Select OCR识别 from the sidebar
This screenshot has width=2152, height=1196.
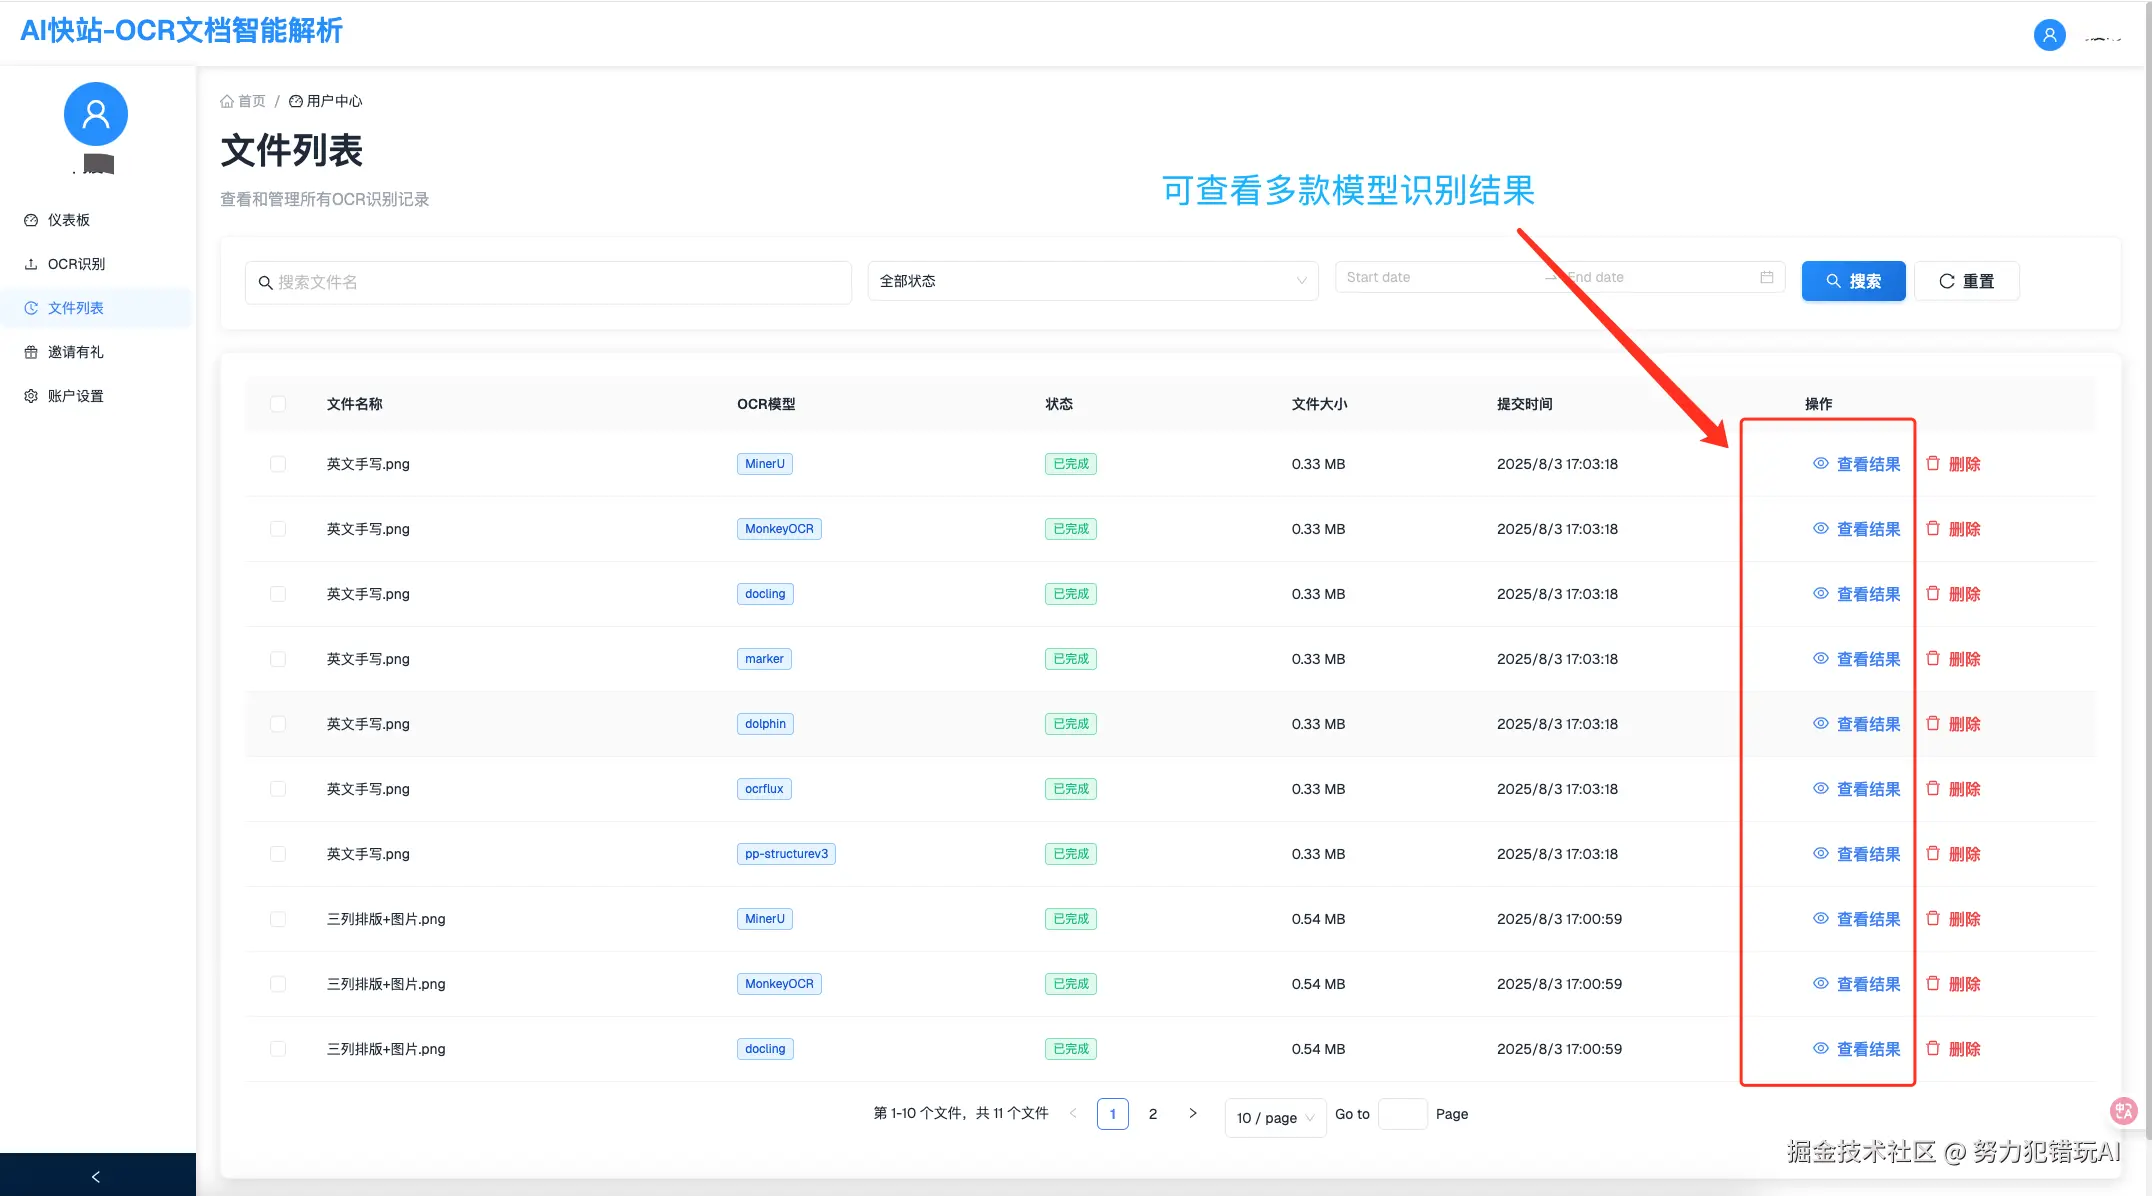[75, 263]
